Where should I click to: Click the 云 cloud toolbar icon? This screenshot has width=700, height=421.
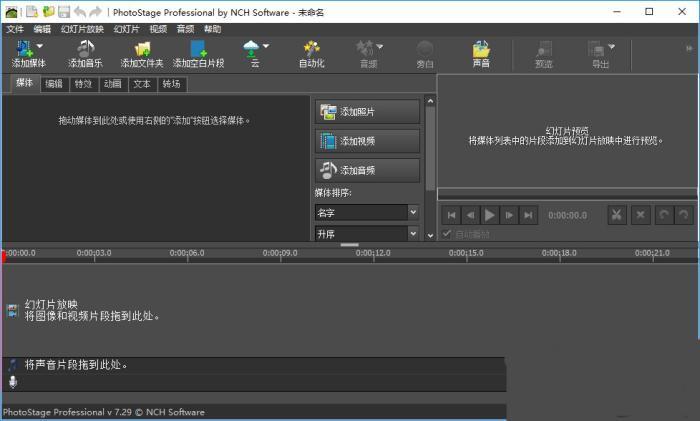pos(251,48)
